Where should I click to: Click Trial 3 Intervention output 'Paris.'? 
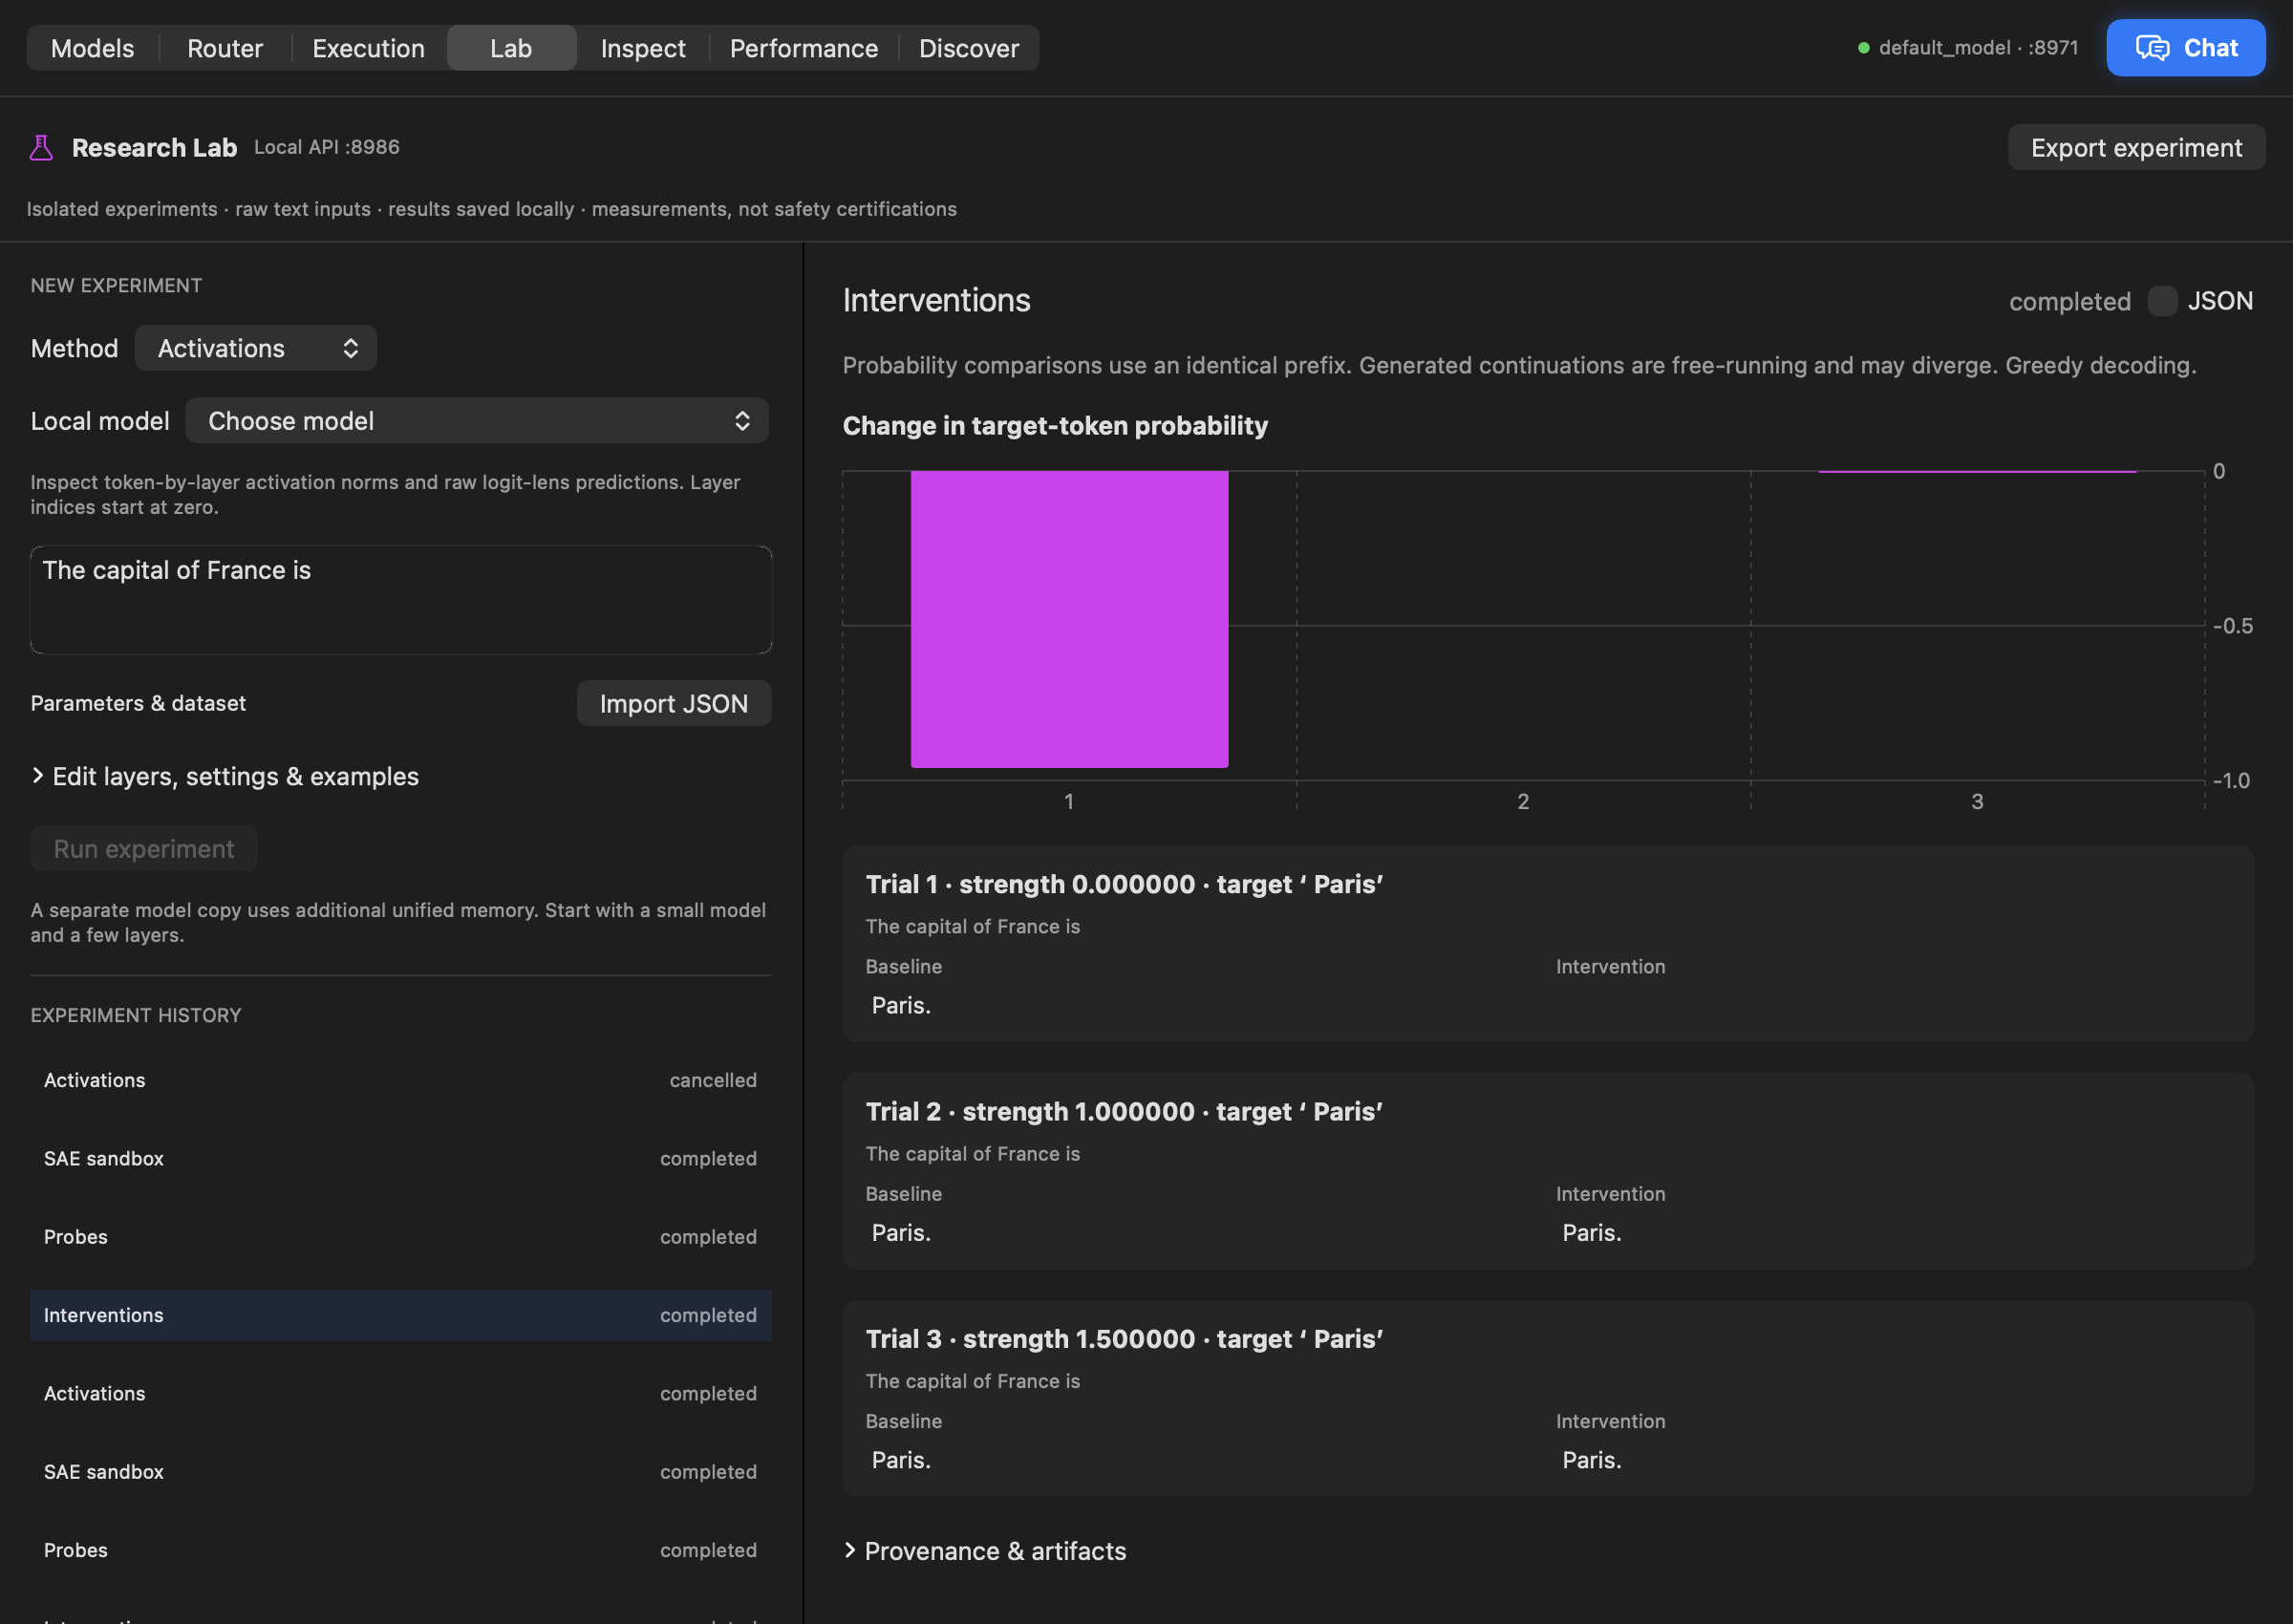click(x=1592, y=1460)
